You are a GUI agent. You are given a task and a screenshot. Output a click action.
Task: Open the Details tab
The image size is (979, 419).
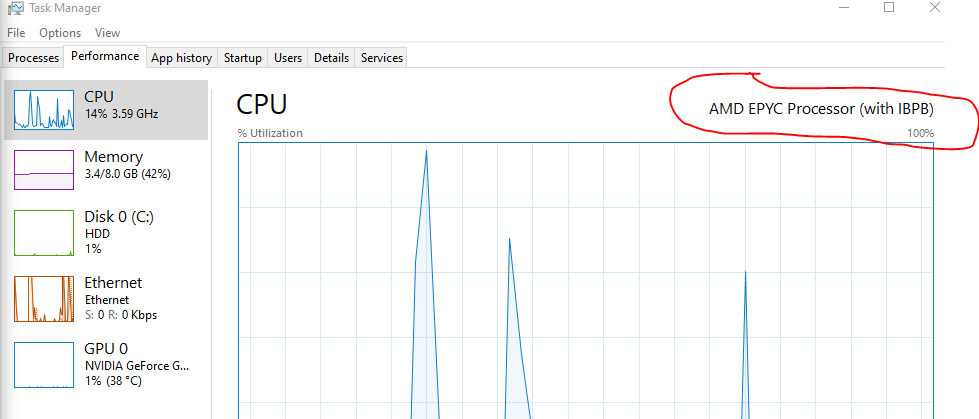[x=332, y=58]
